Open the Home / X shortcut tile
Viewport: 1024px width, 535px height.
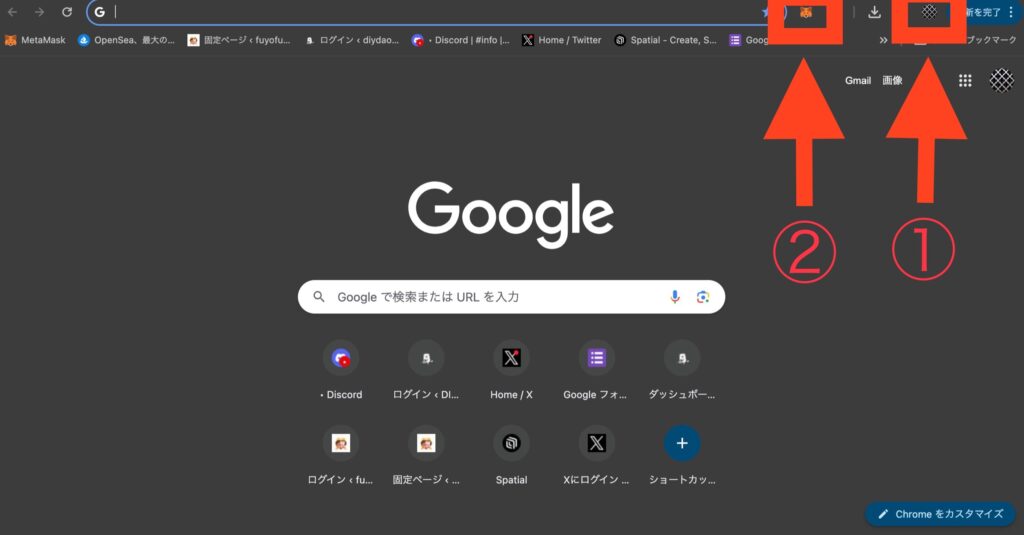[x=511, y=370]
